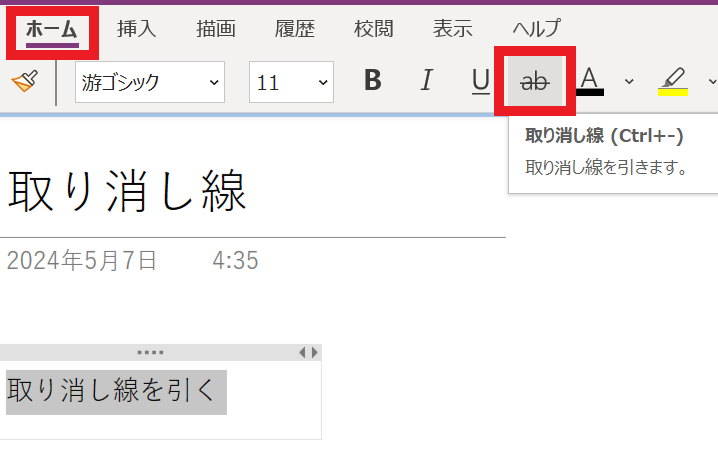Click the page title 取り消し線

127,191
